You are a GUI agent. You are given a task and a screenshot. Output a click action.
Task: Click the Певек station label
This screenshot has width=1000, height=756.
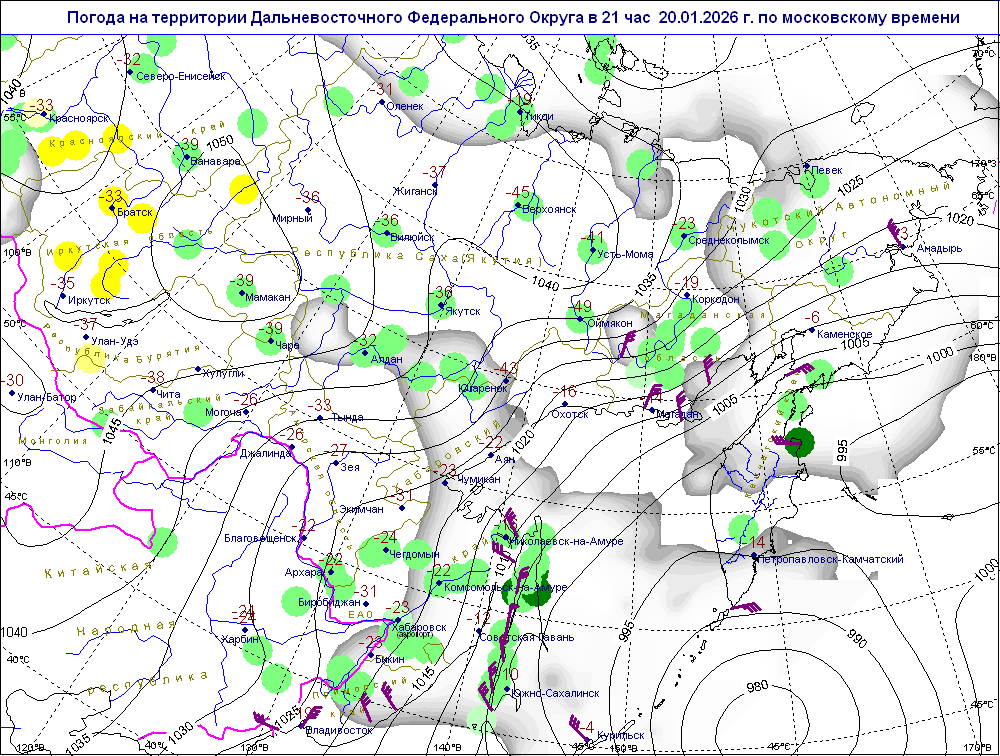click(x=825, y=170)
